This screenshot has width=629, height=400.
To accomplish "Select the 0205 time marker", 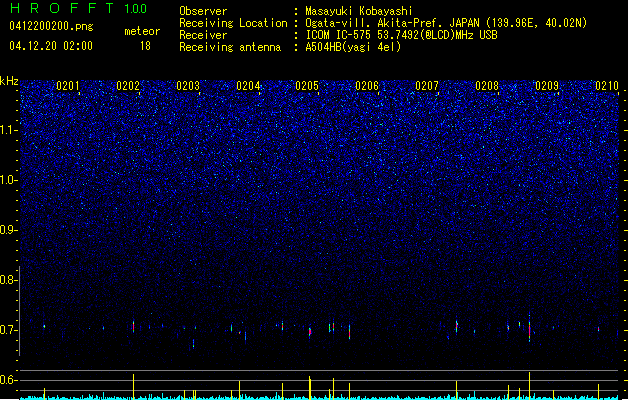I will tap(307, 86).
